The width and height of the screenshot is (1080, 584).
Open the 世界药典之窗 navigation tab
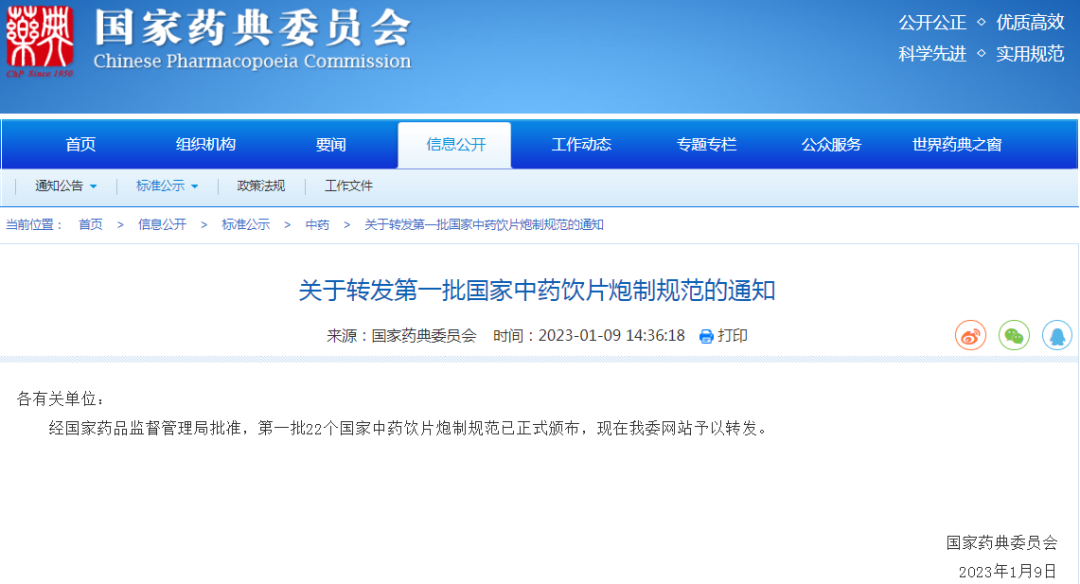point(957,145)
